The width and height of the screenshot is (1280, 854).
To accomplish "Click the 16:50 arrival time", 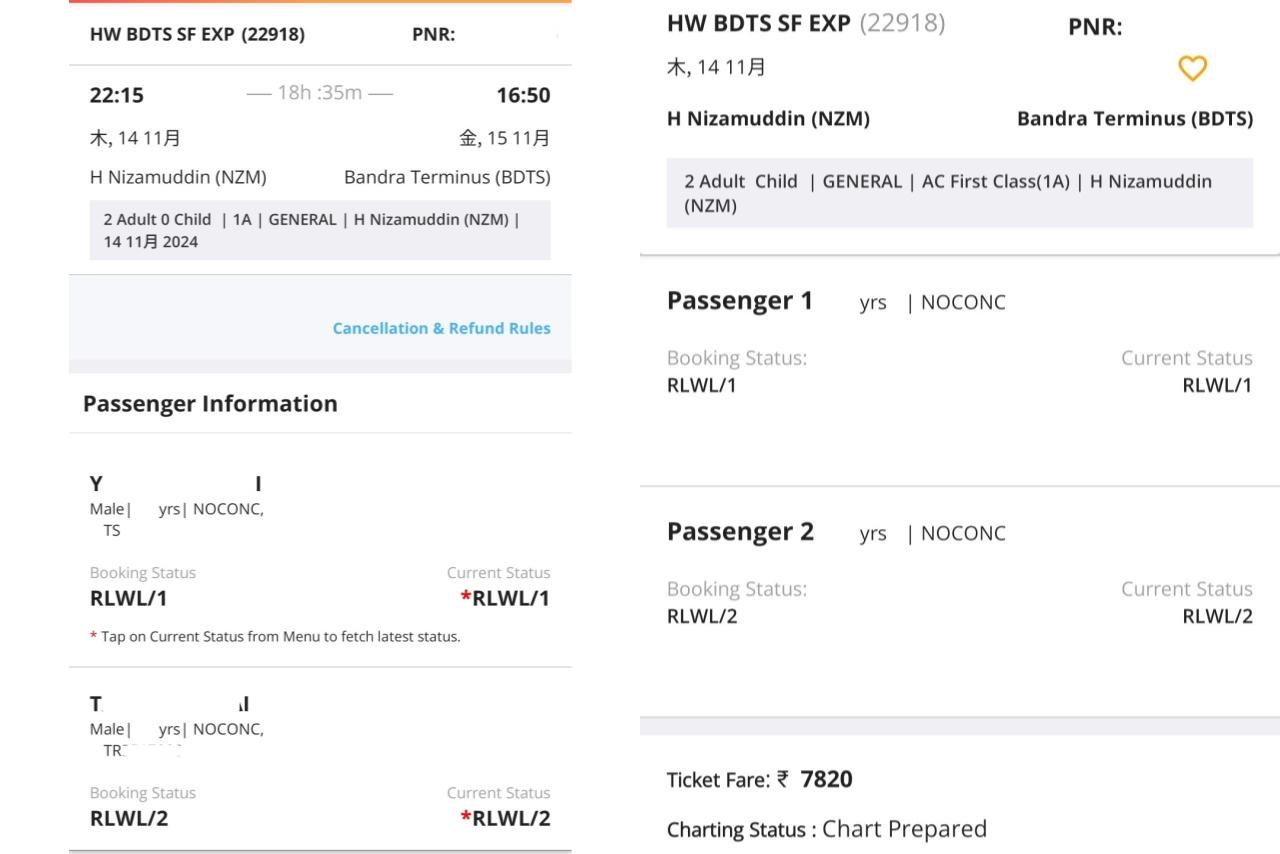I will [x=523, y=95].
